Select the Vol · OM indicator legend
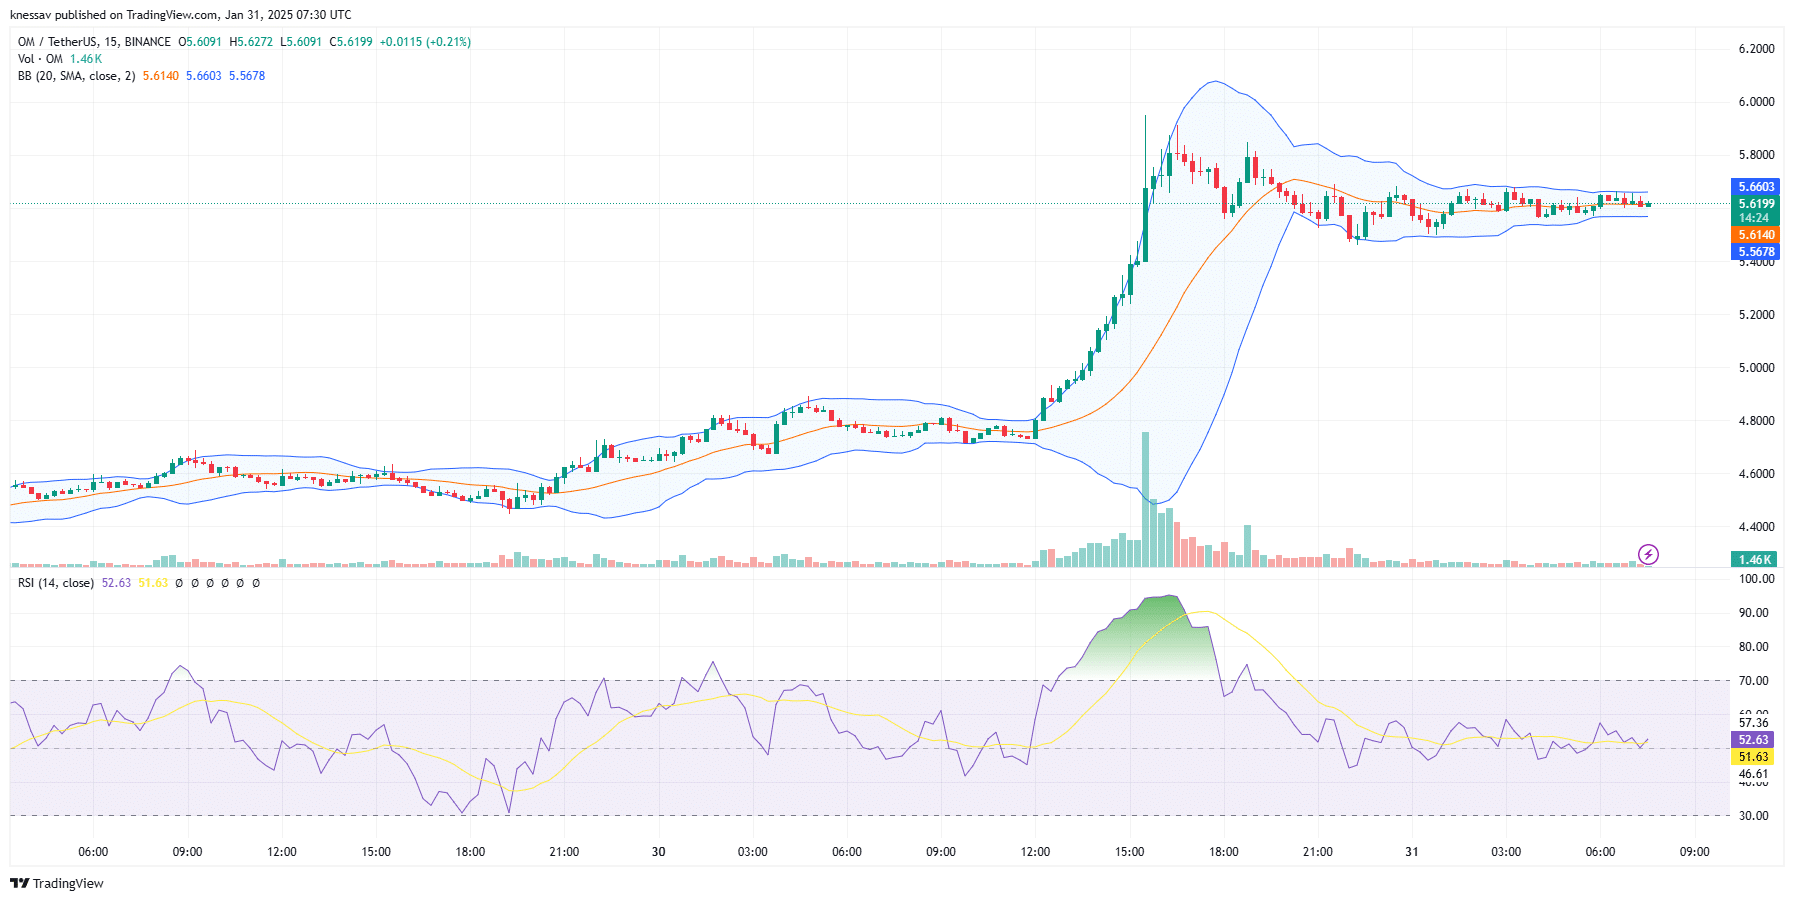 tap(40, 59)
